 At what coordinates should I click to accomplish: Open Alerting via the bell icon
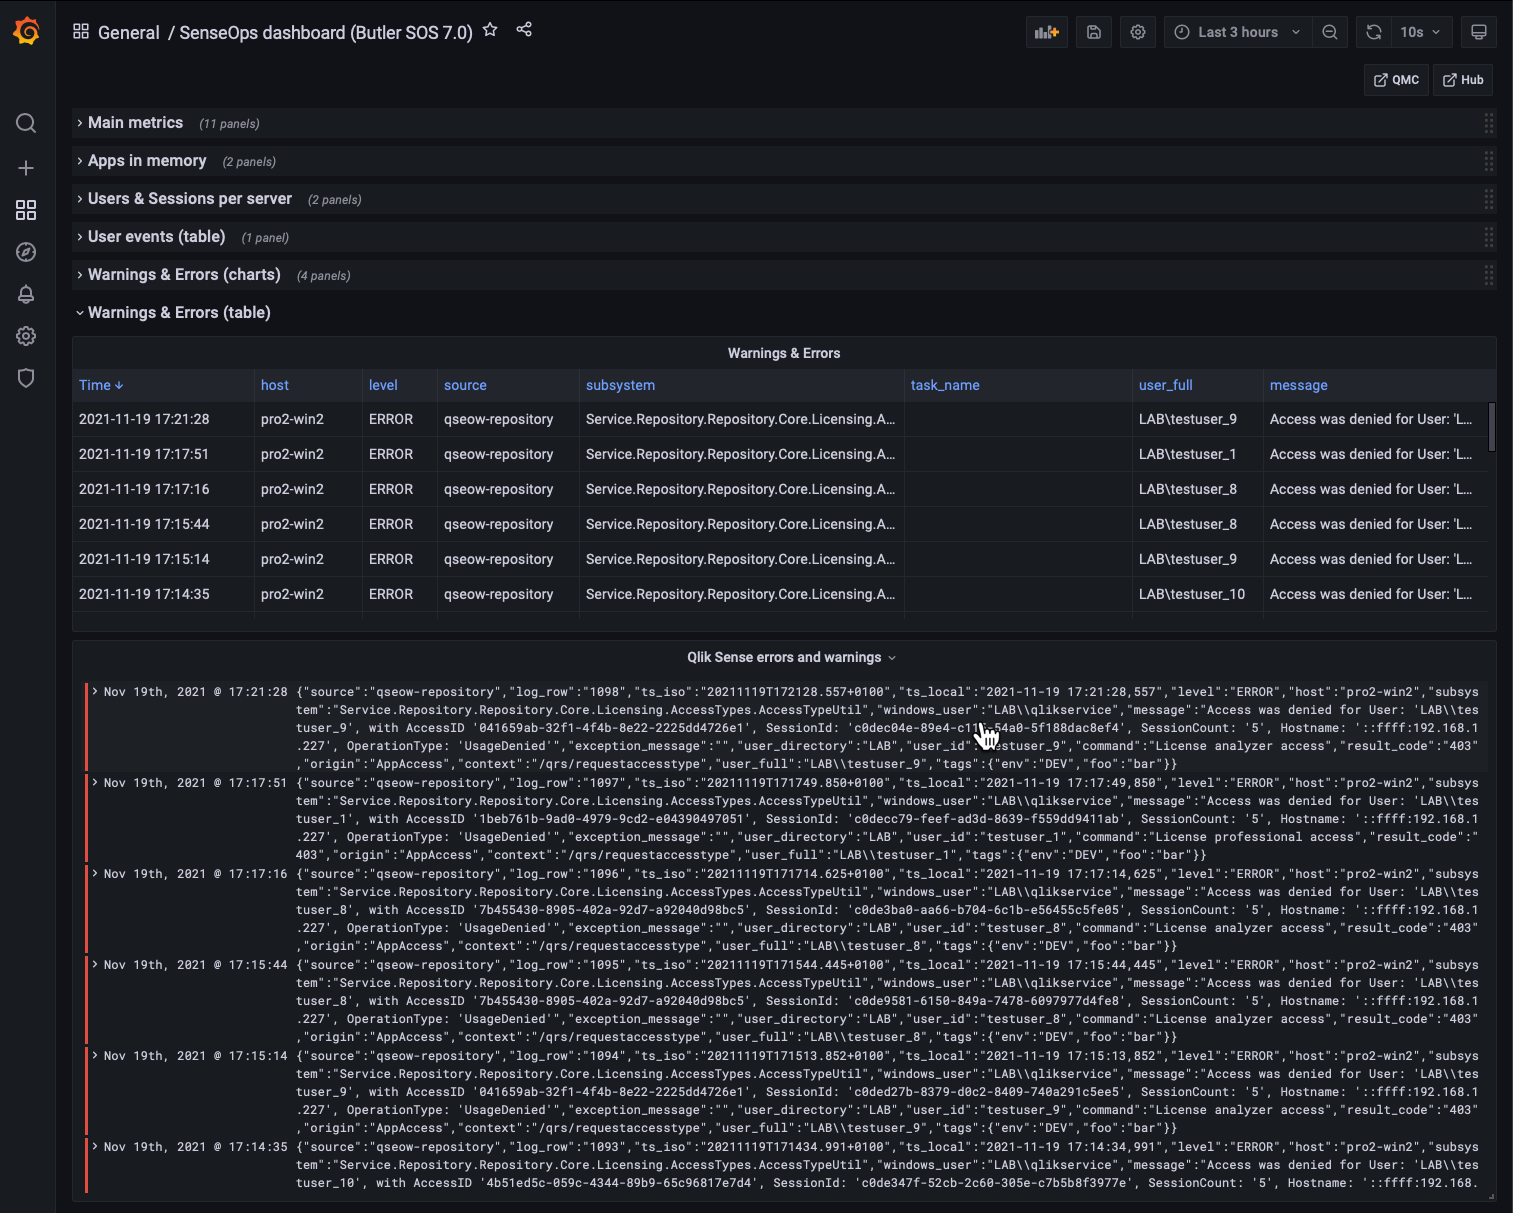pos(25,294)
